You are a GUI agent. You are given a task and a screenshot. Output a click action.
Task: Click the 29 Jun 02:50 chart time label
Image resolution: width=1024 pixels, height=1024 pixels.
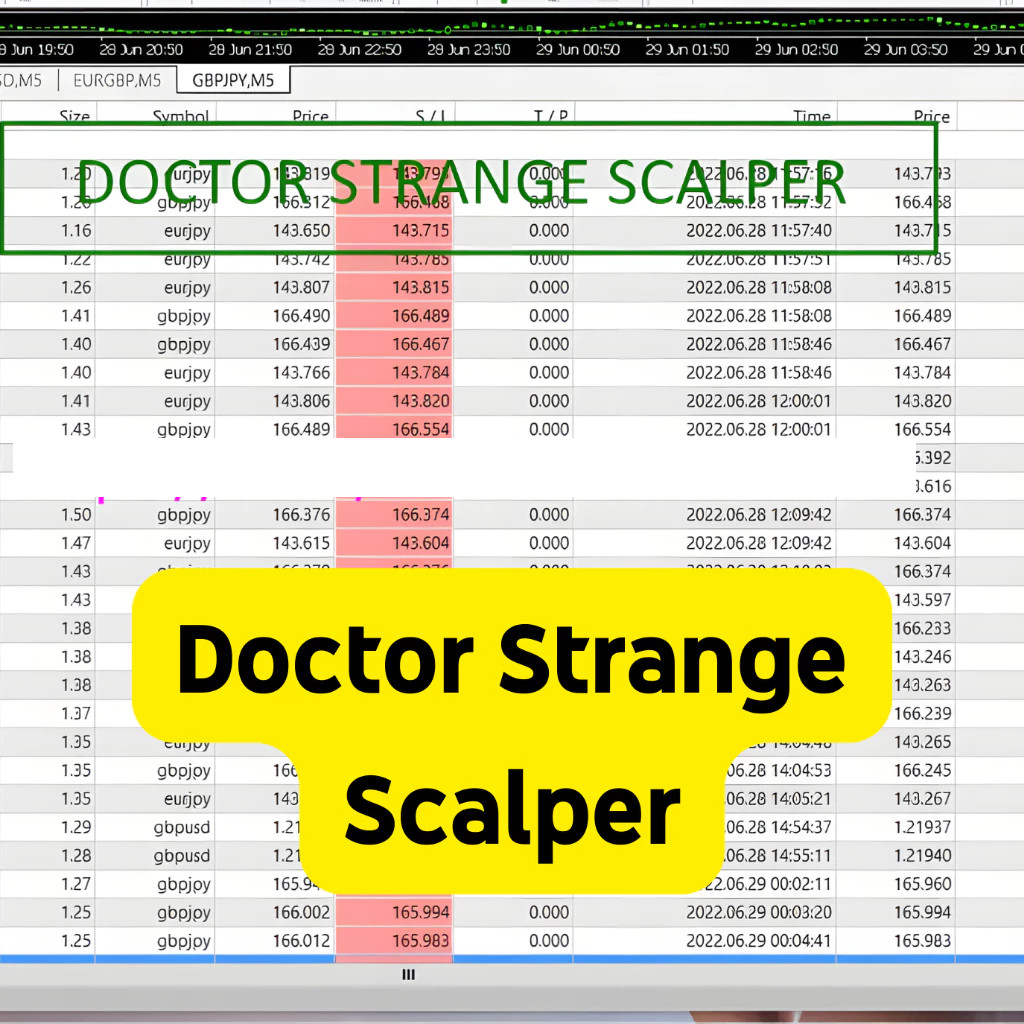click(796, 50)
